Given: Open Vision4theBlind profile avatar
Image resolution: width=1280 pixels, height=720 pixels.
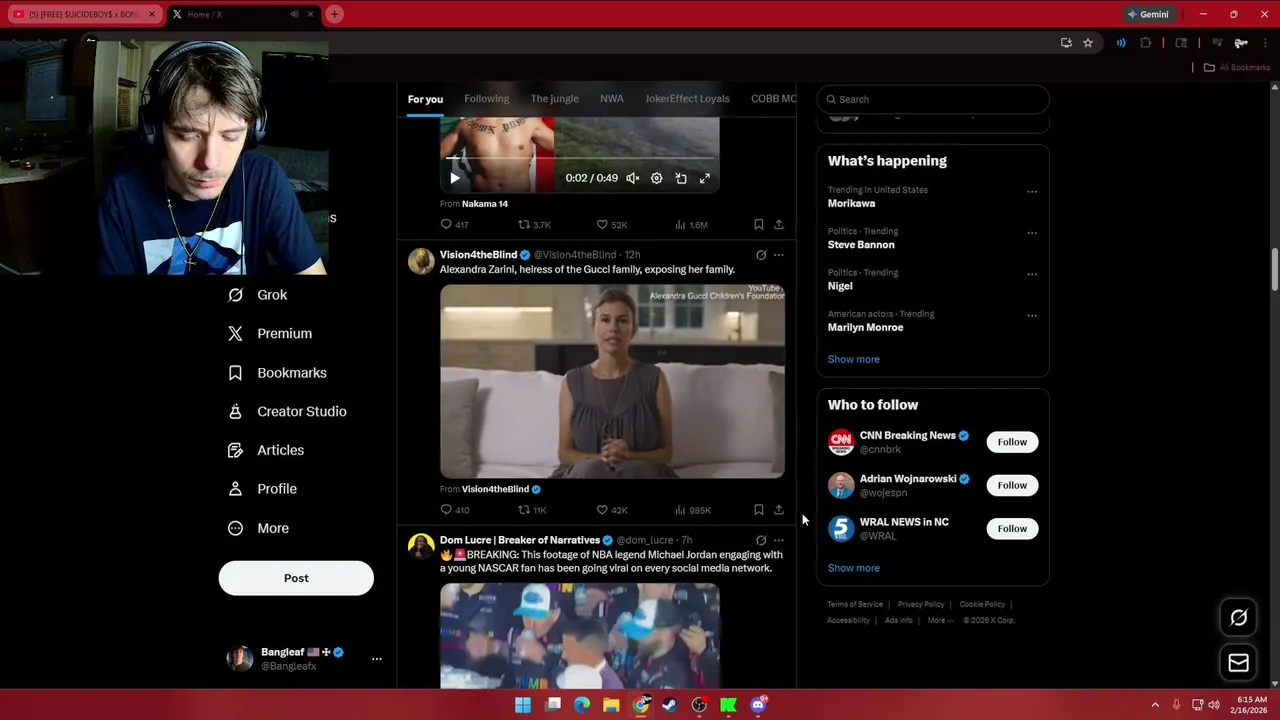Looking at the screenshot, I should [x=421, y=261].
